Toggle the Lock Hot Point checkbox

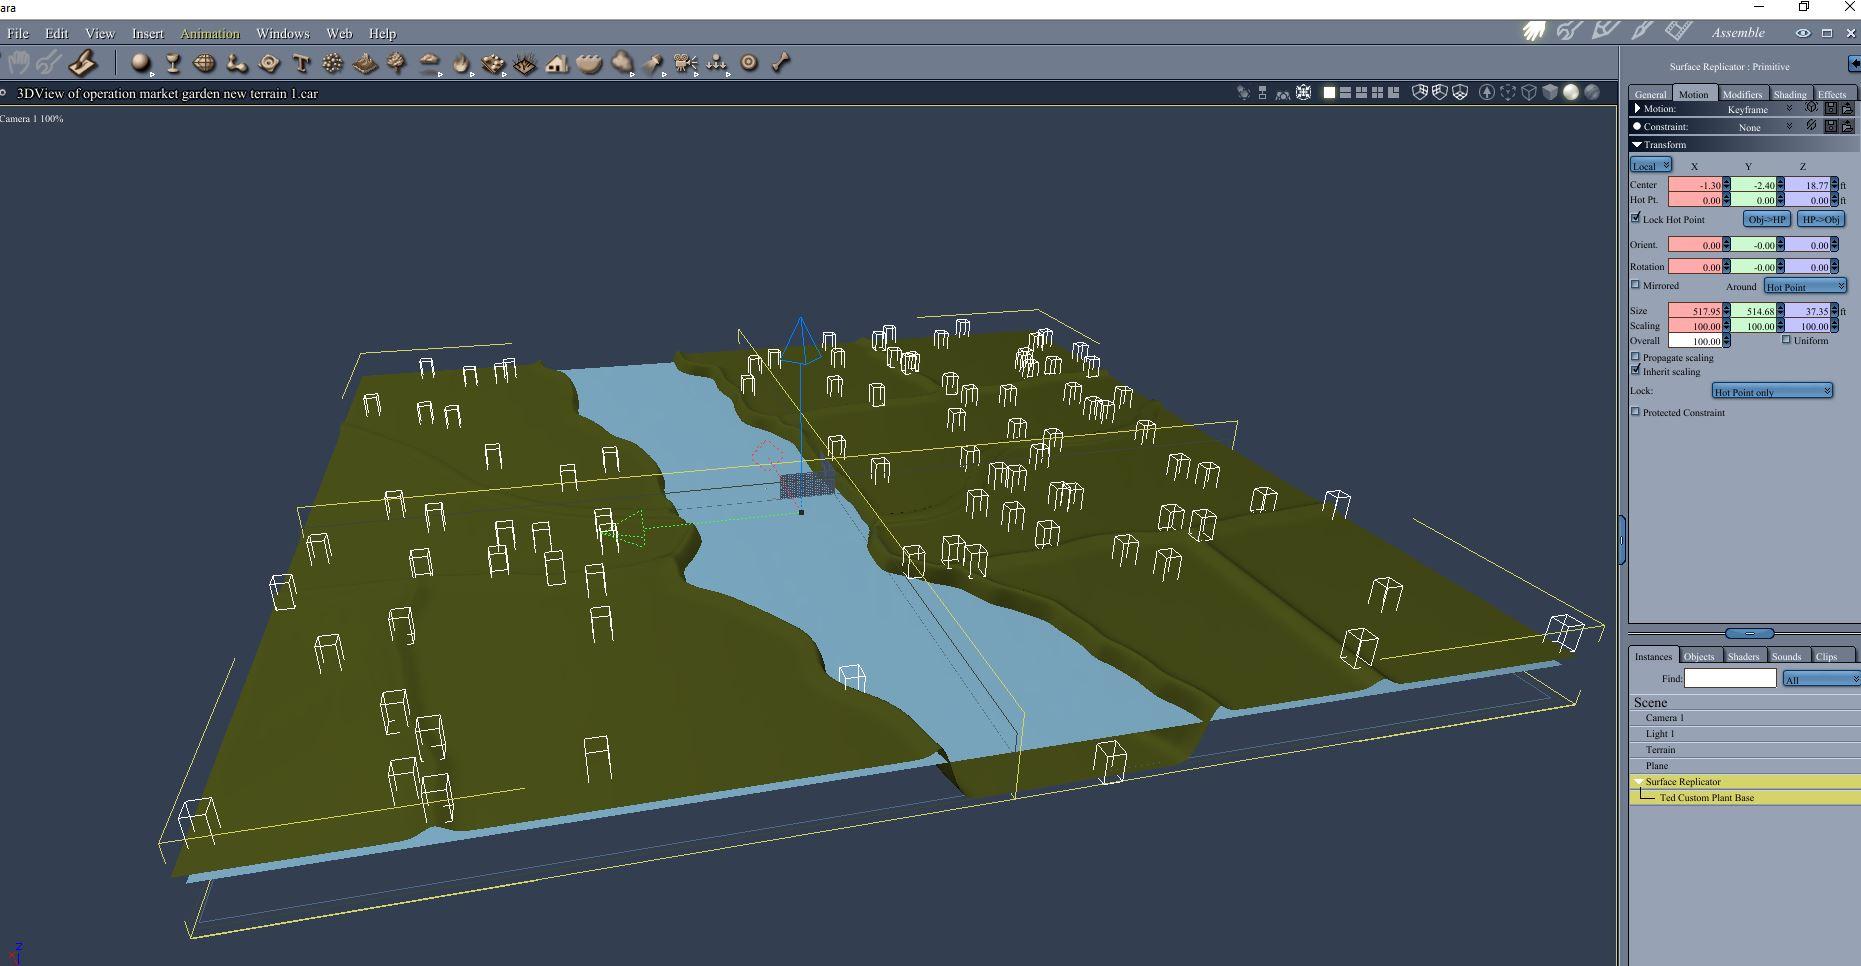[x=1636, y=218]
